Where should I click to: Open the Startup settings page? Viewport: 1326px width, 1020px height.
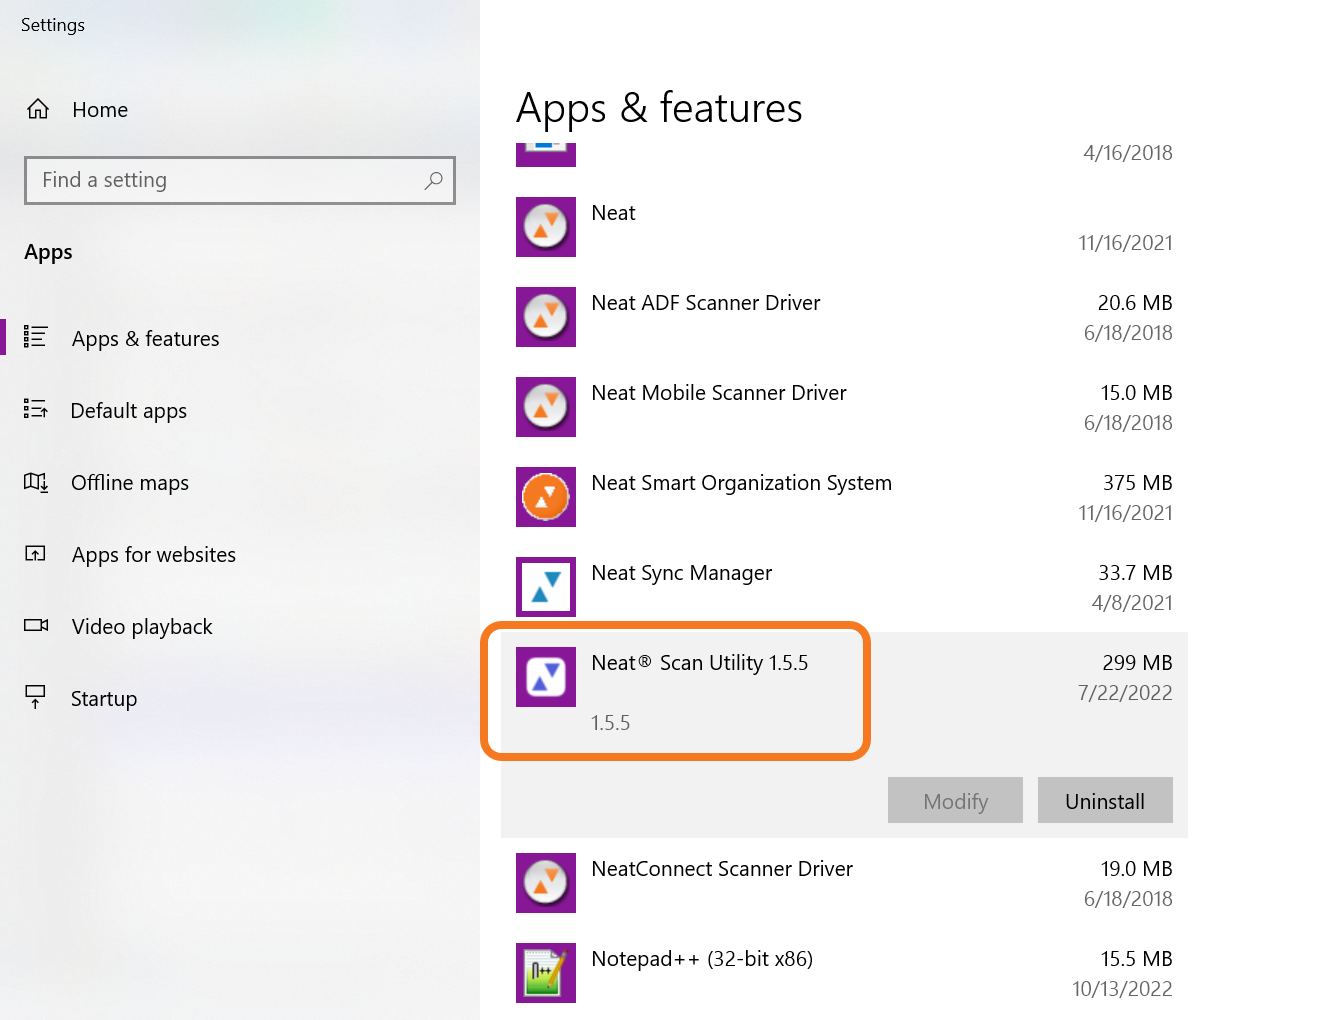pyautogui.click(x=103, y=699)
